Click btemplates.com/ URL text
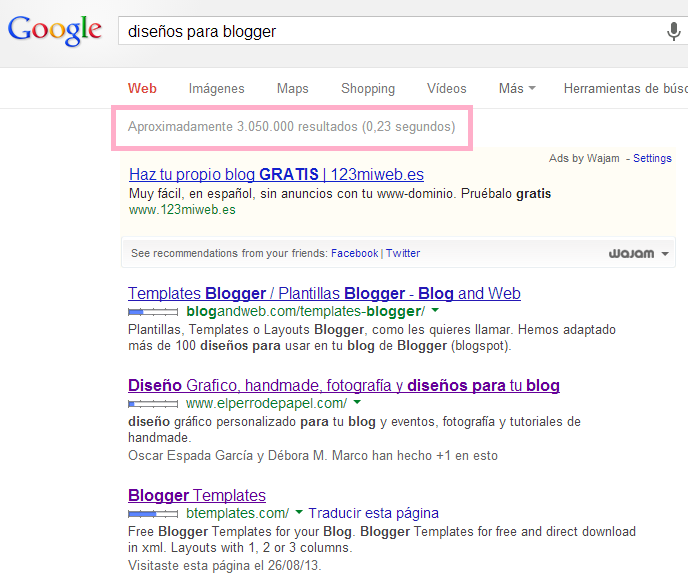Viewport: 688px width, 581px height. pyautogui.click(x=237, y=513)
